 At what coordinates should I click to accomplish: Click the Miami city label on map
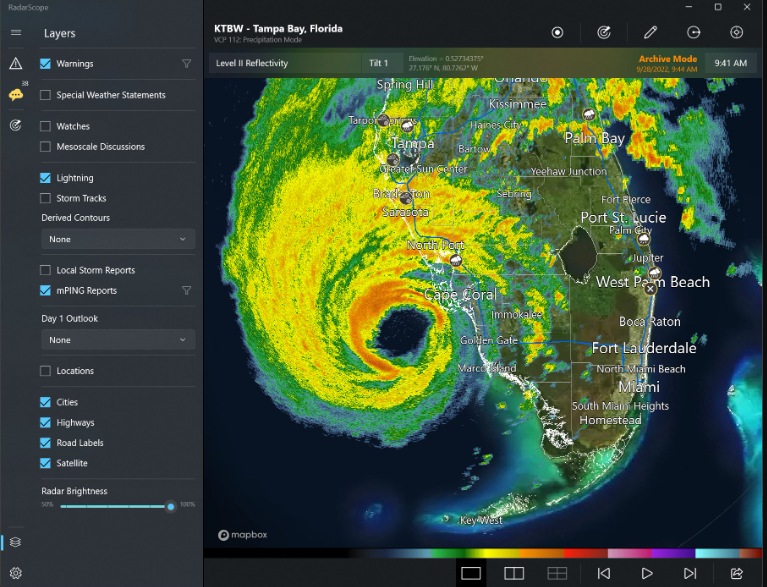639,387
